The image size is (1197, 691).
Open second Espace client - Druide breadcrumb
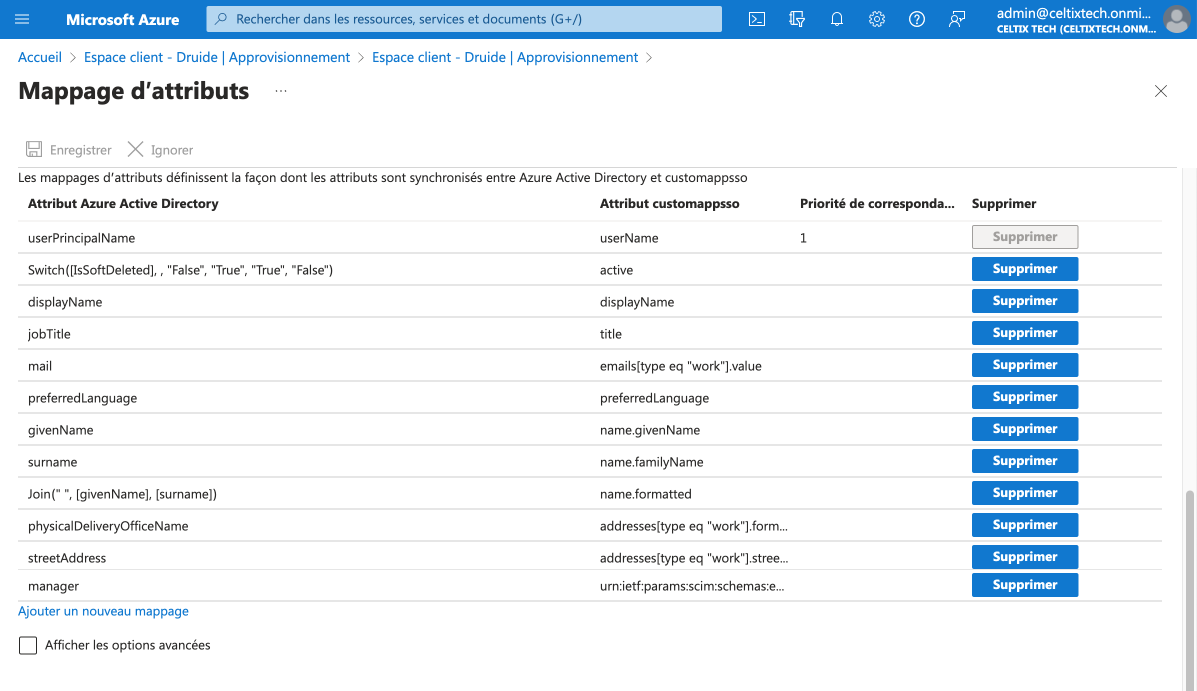505,57
